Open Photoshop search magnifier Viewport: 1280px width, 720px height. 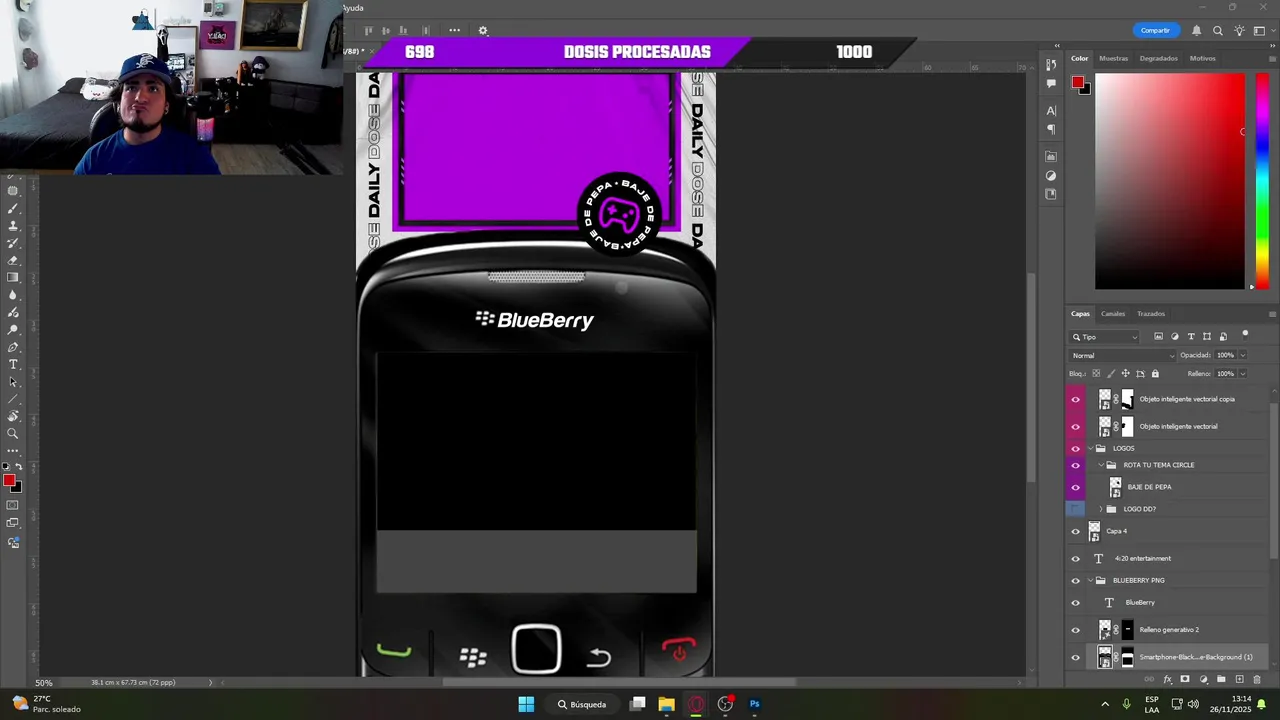tap(1218, 31)
